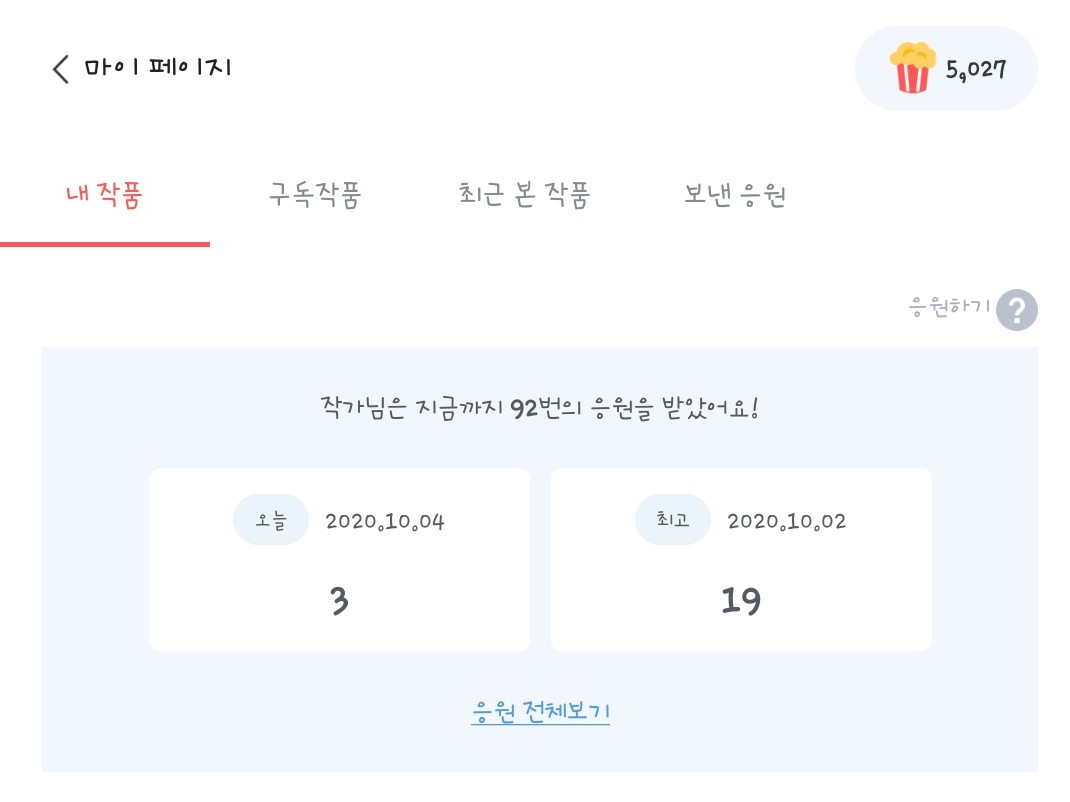Click the date 2020.10.04

click(385, 522)
